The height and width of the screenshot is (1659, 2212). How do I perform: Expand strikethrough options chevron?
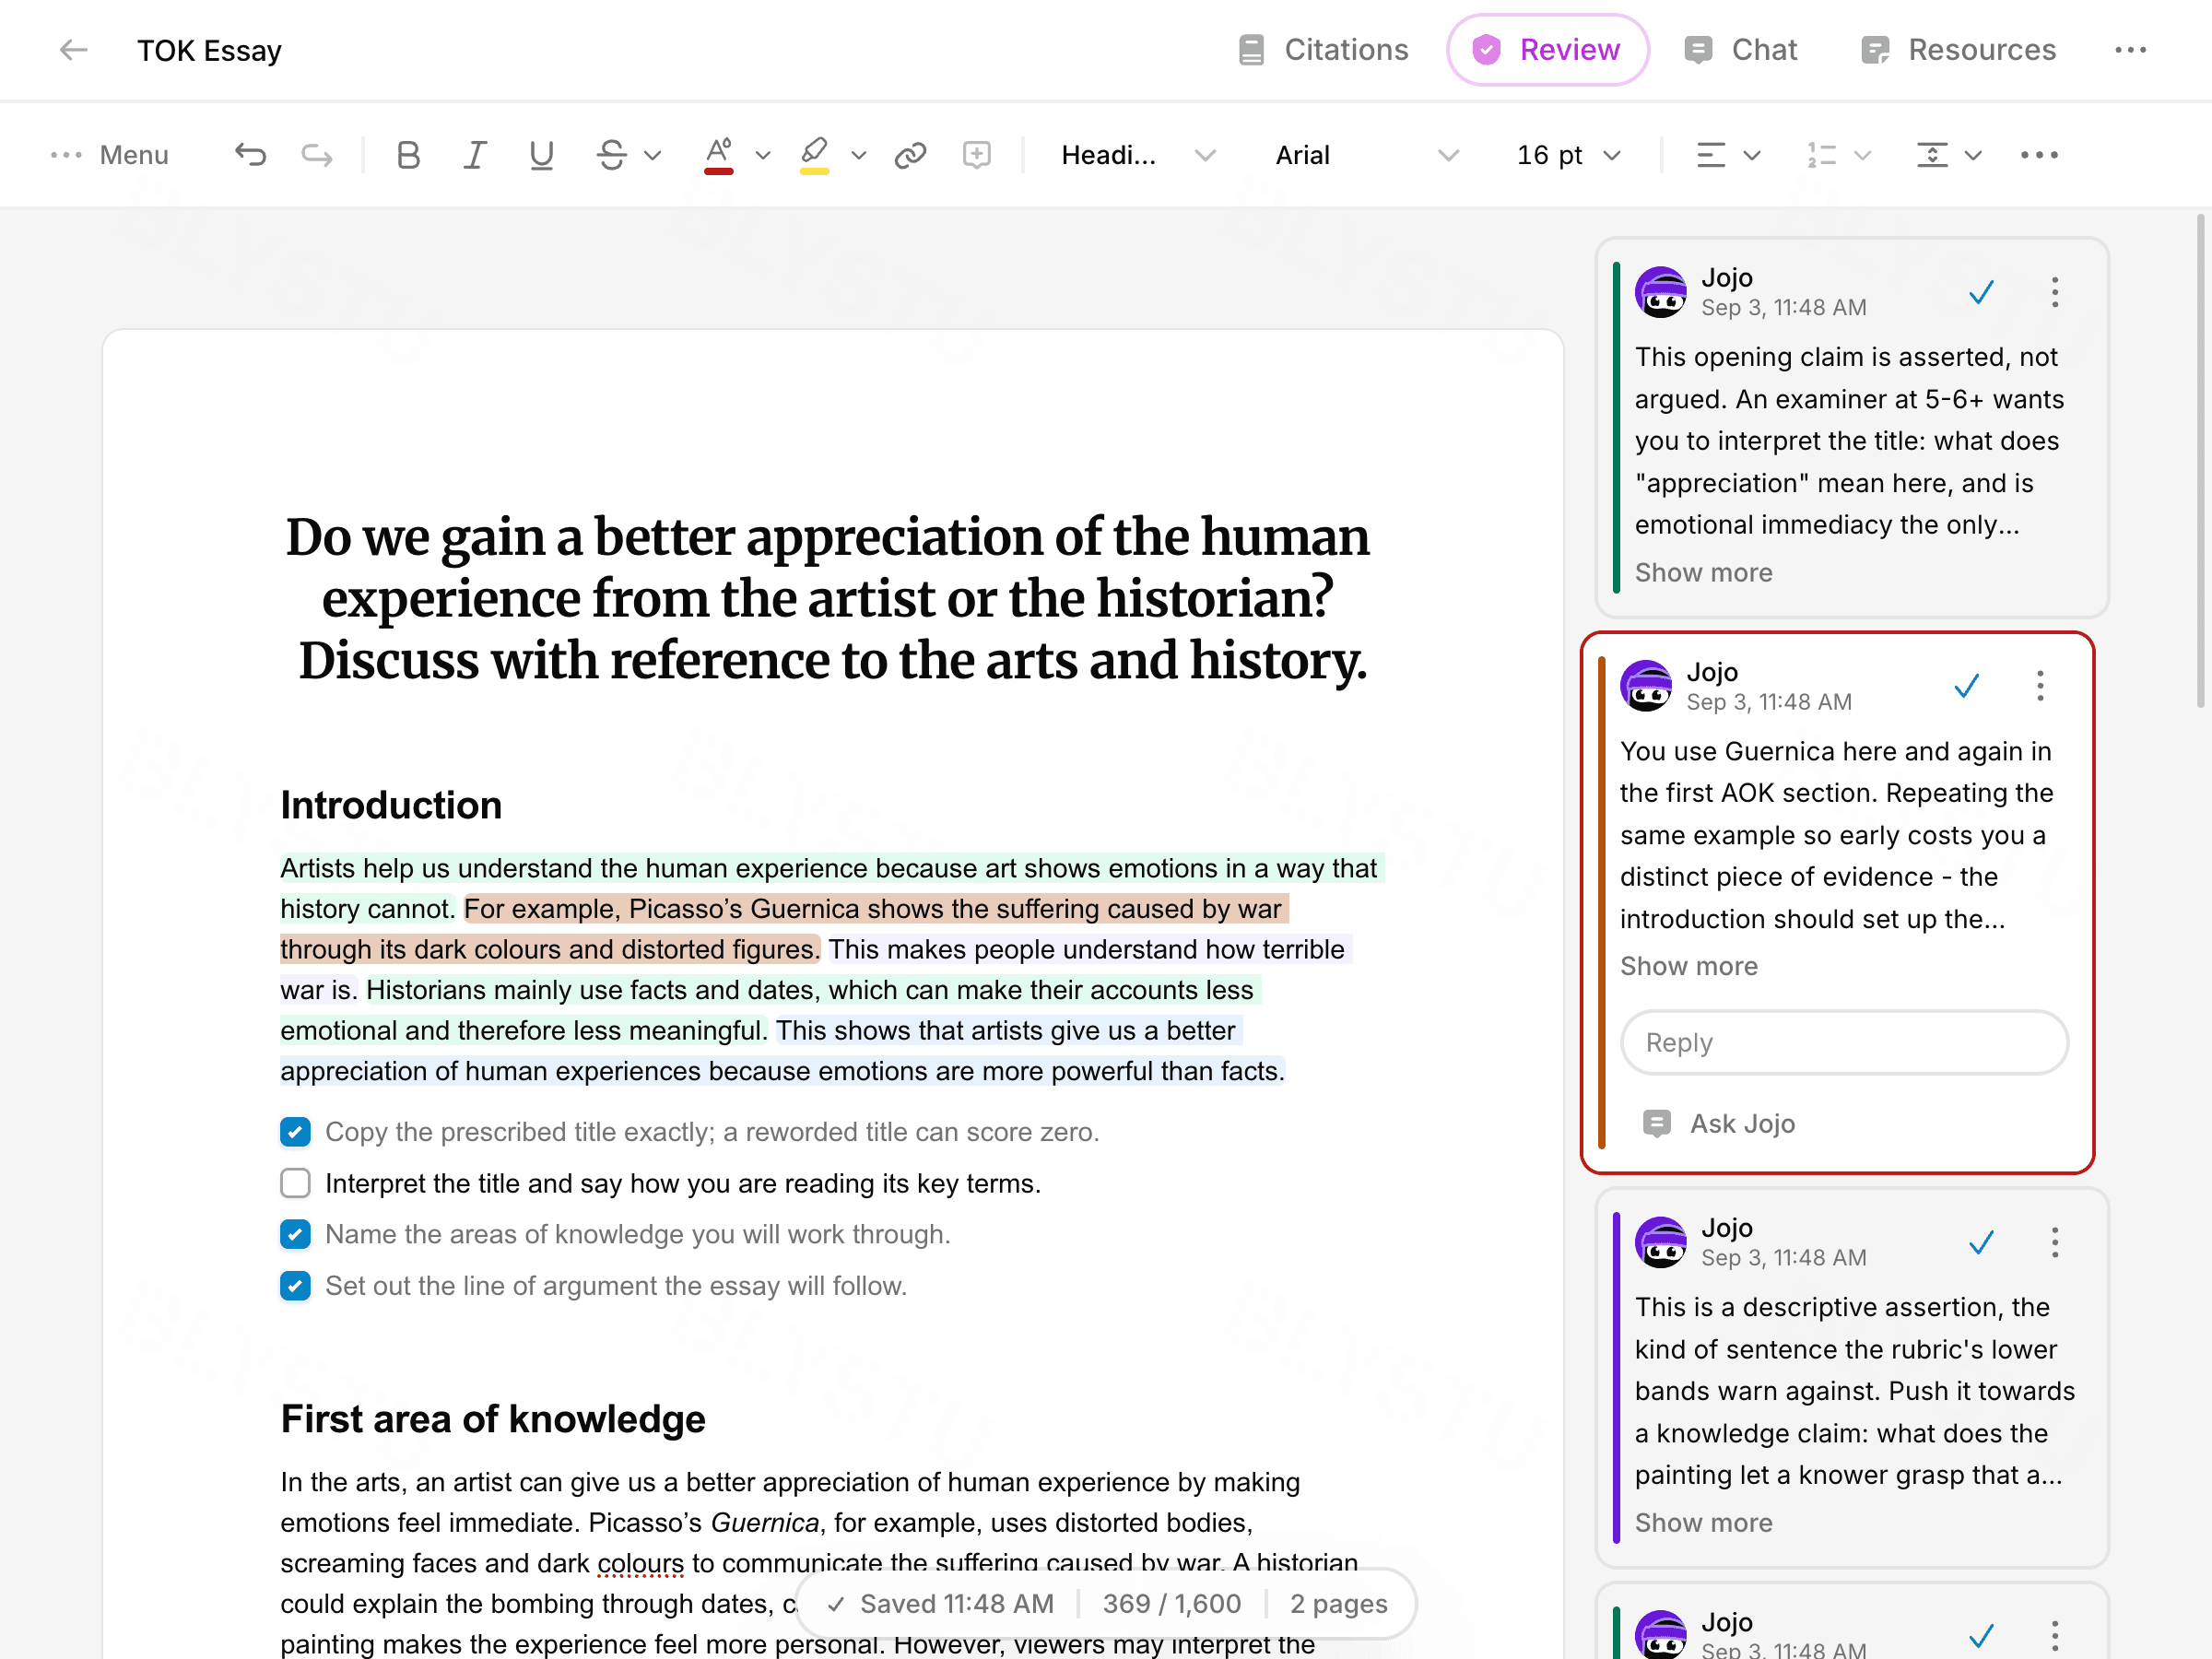tap(653, 156)
